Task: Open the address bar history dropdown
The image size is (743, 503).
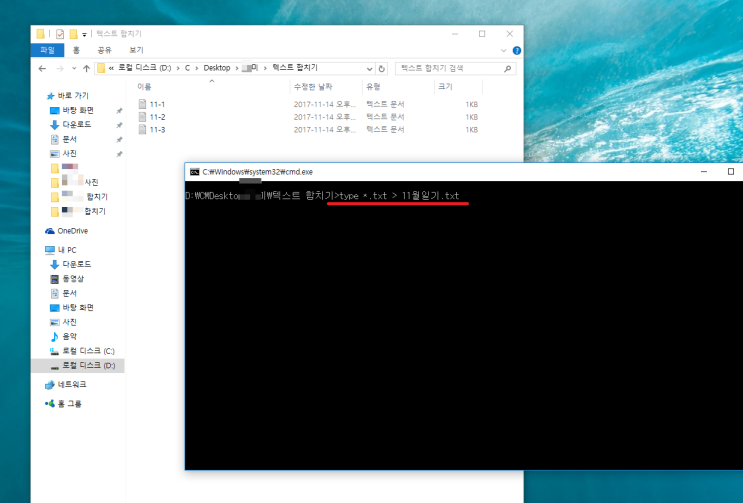Action: tap(369, 68)
